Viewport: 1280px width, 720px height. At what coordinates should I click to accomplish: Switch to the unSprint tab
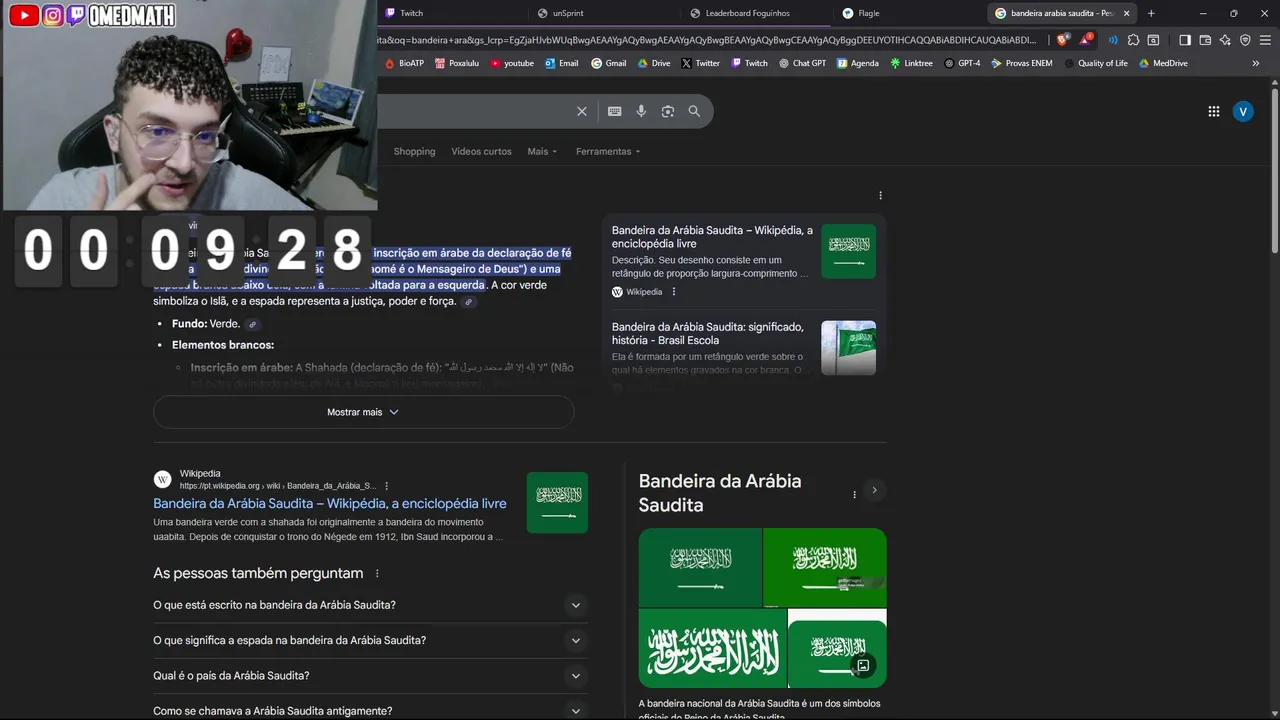(603, 13)
